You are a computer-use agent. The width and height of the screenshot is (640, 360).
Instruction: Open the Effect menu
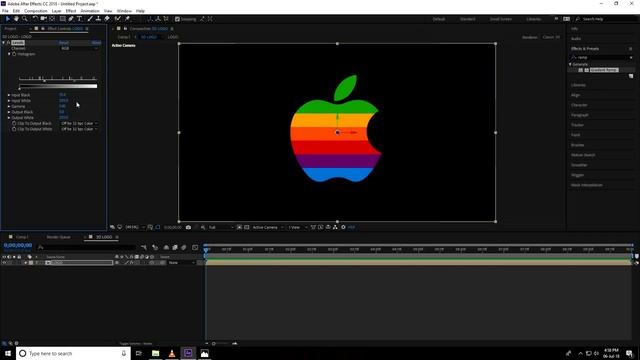point(71,11)
